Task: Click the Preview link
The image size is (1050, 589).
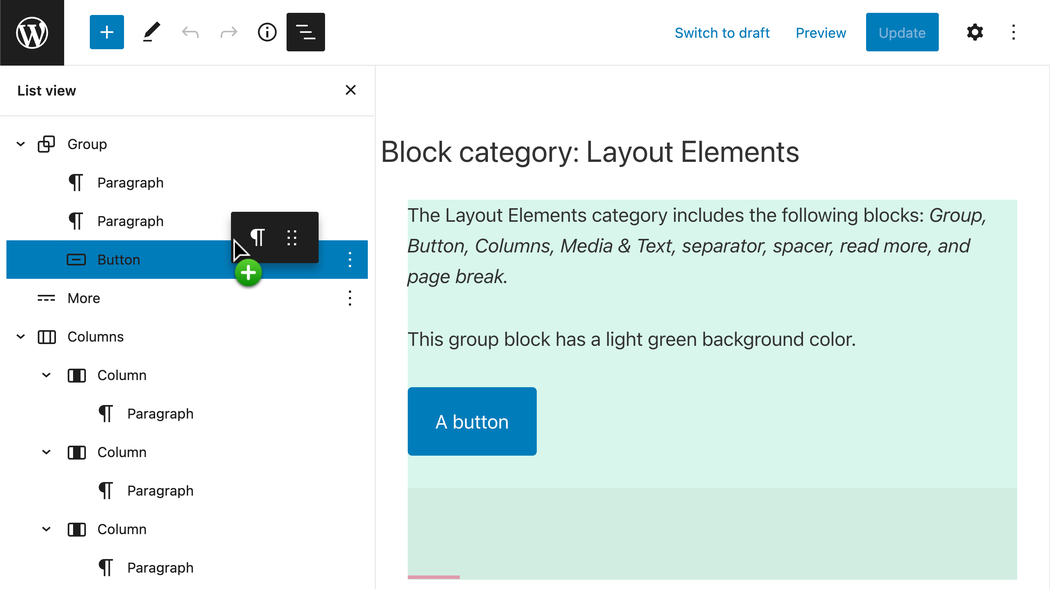Action: click(820, 33)
